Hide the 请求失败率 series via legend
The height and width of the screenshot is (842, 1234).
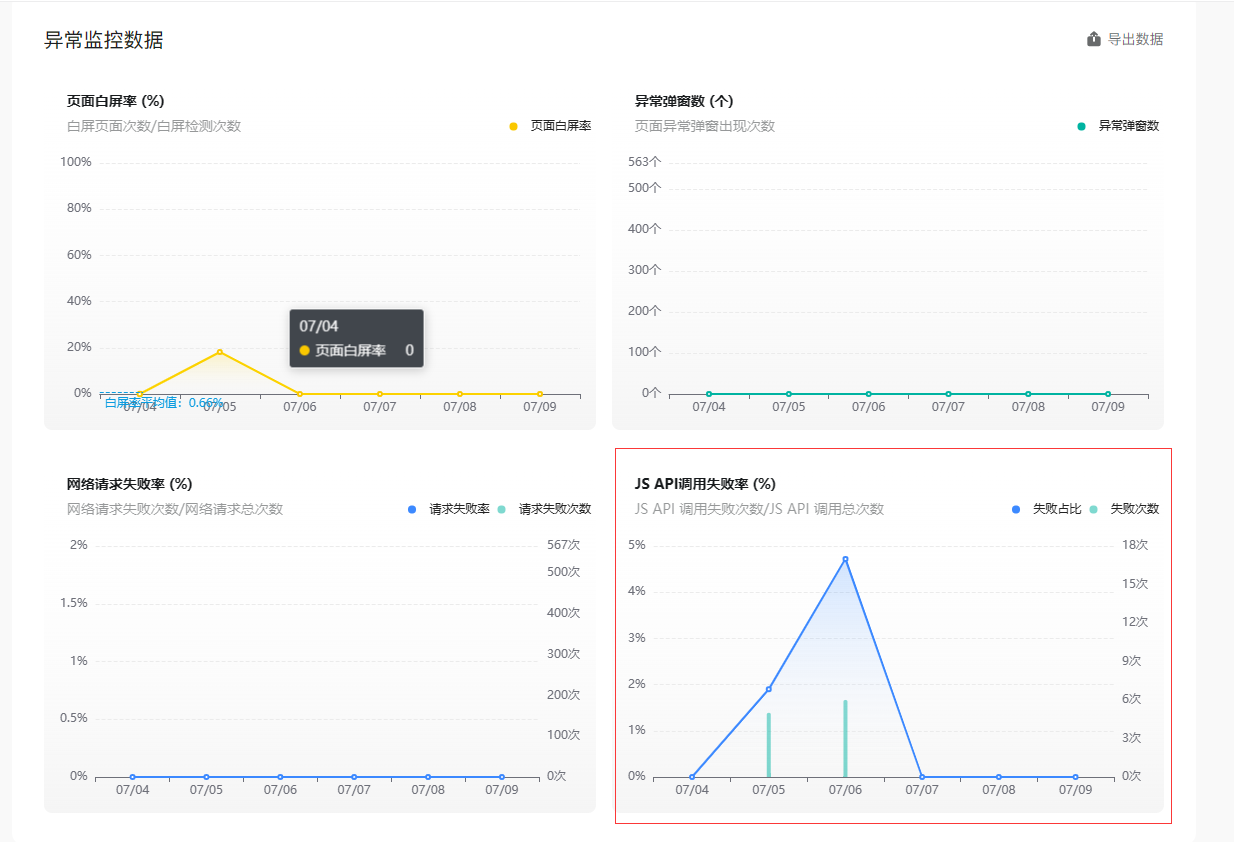click(x=449, y=509)
